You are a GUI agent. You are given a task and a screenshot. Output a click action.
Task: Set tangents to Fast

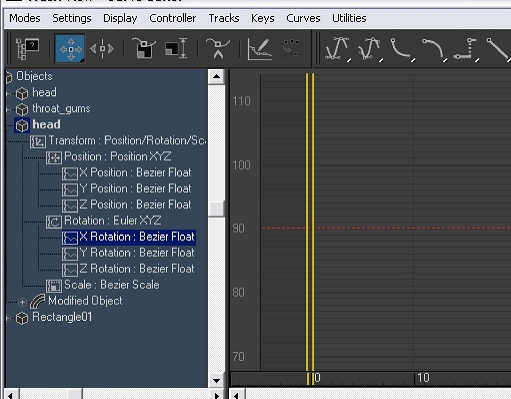pyautogui.click(x=402, y=49)
